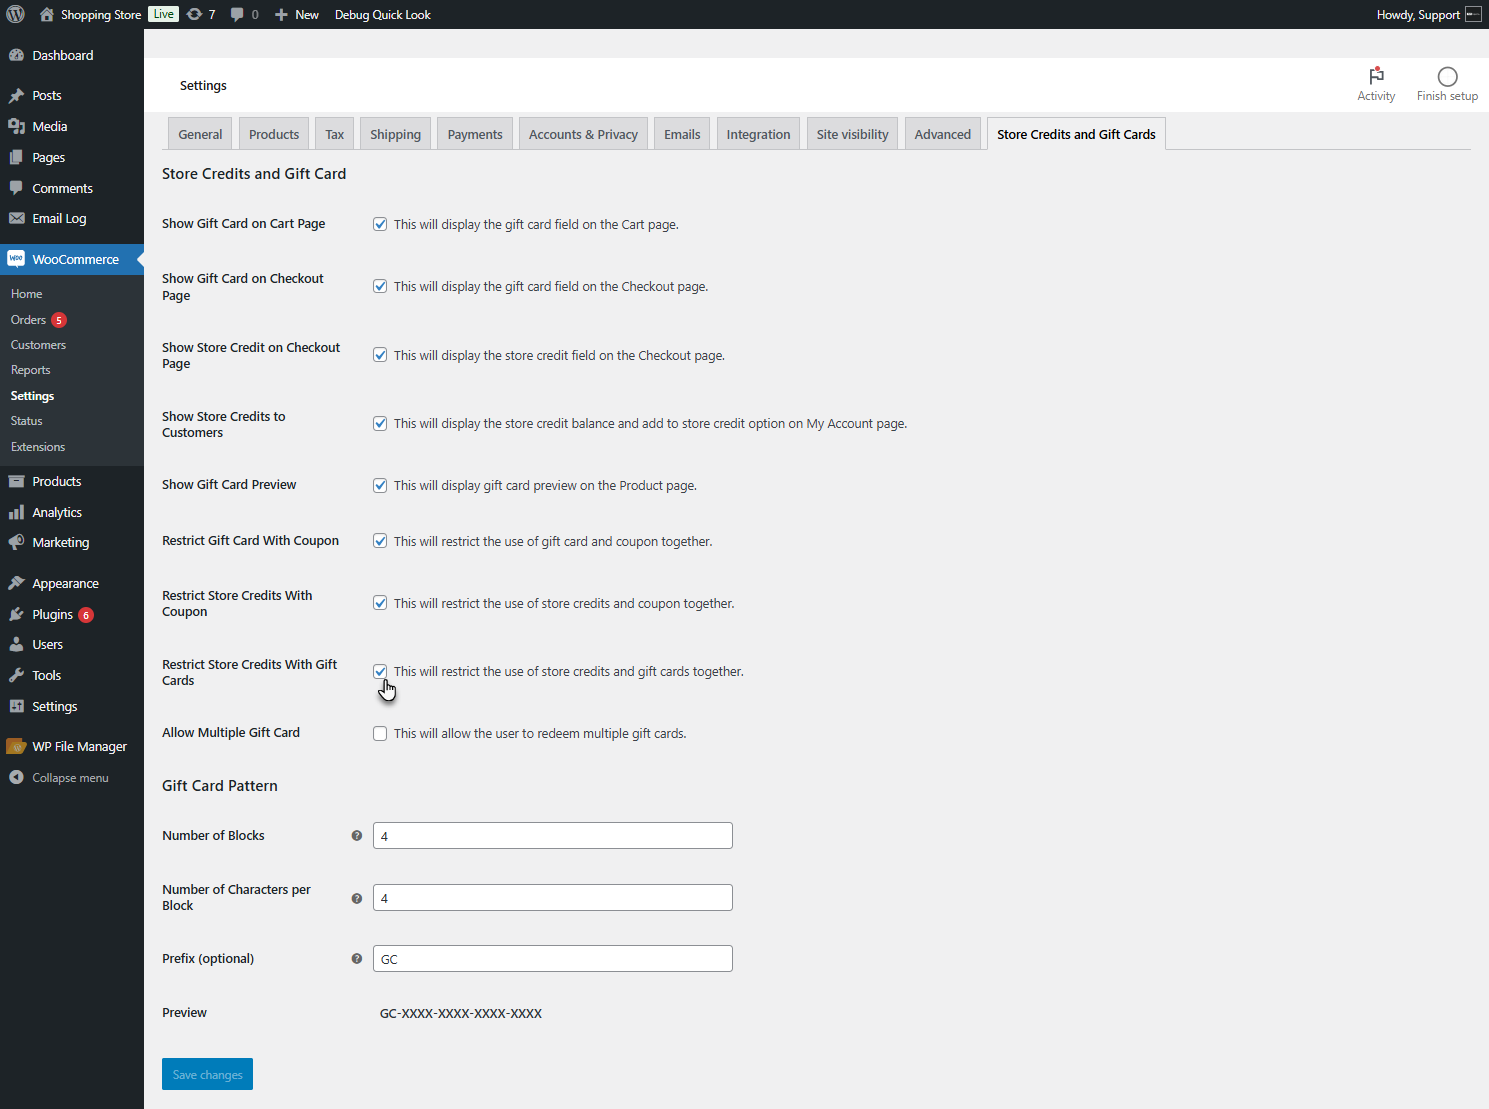
Task: Switch to the Shipping tab
Action: (x=395, y=134)
